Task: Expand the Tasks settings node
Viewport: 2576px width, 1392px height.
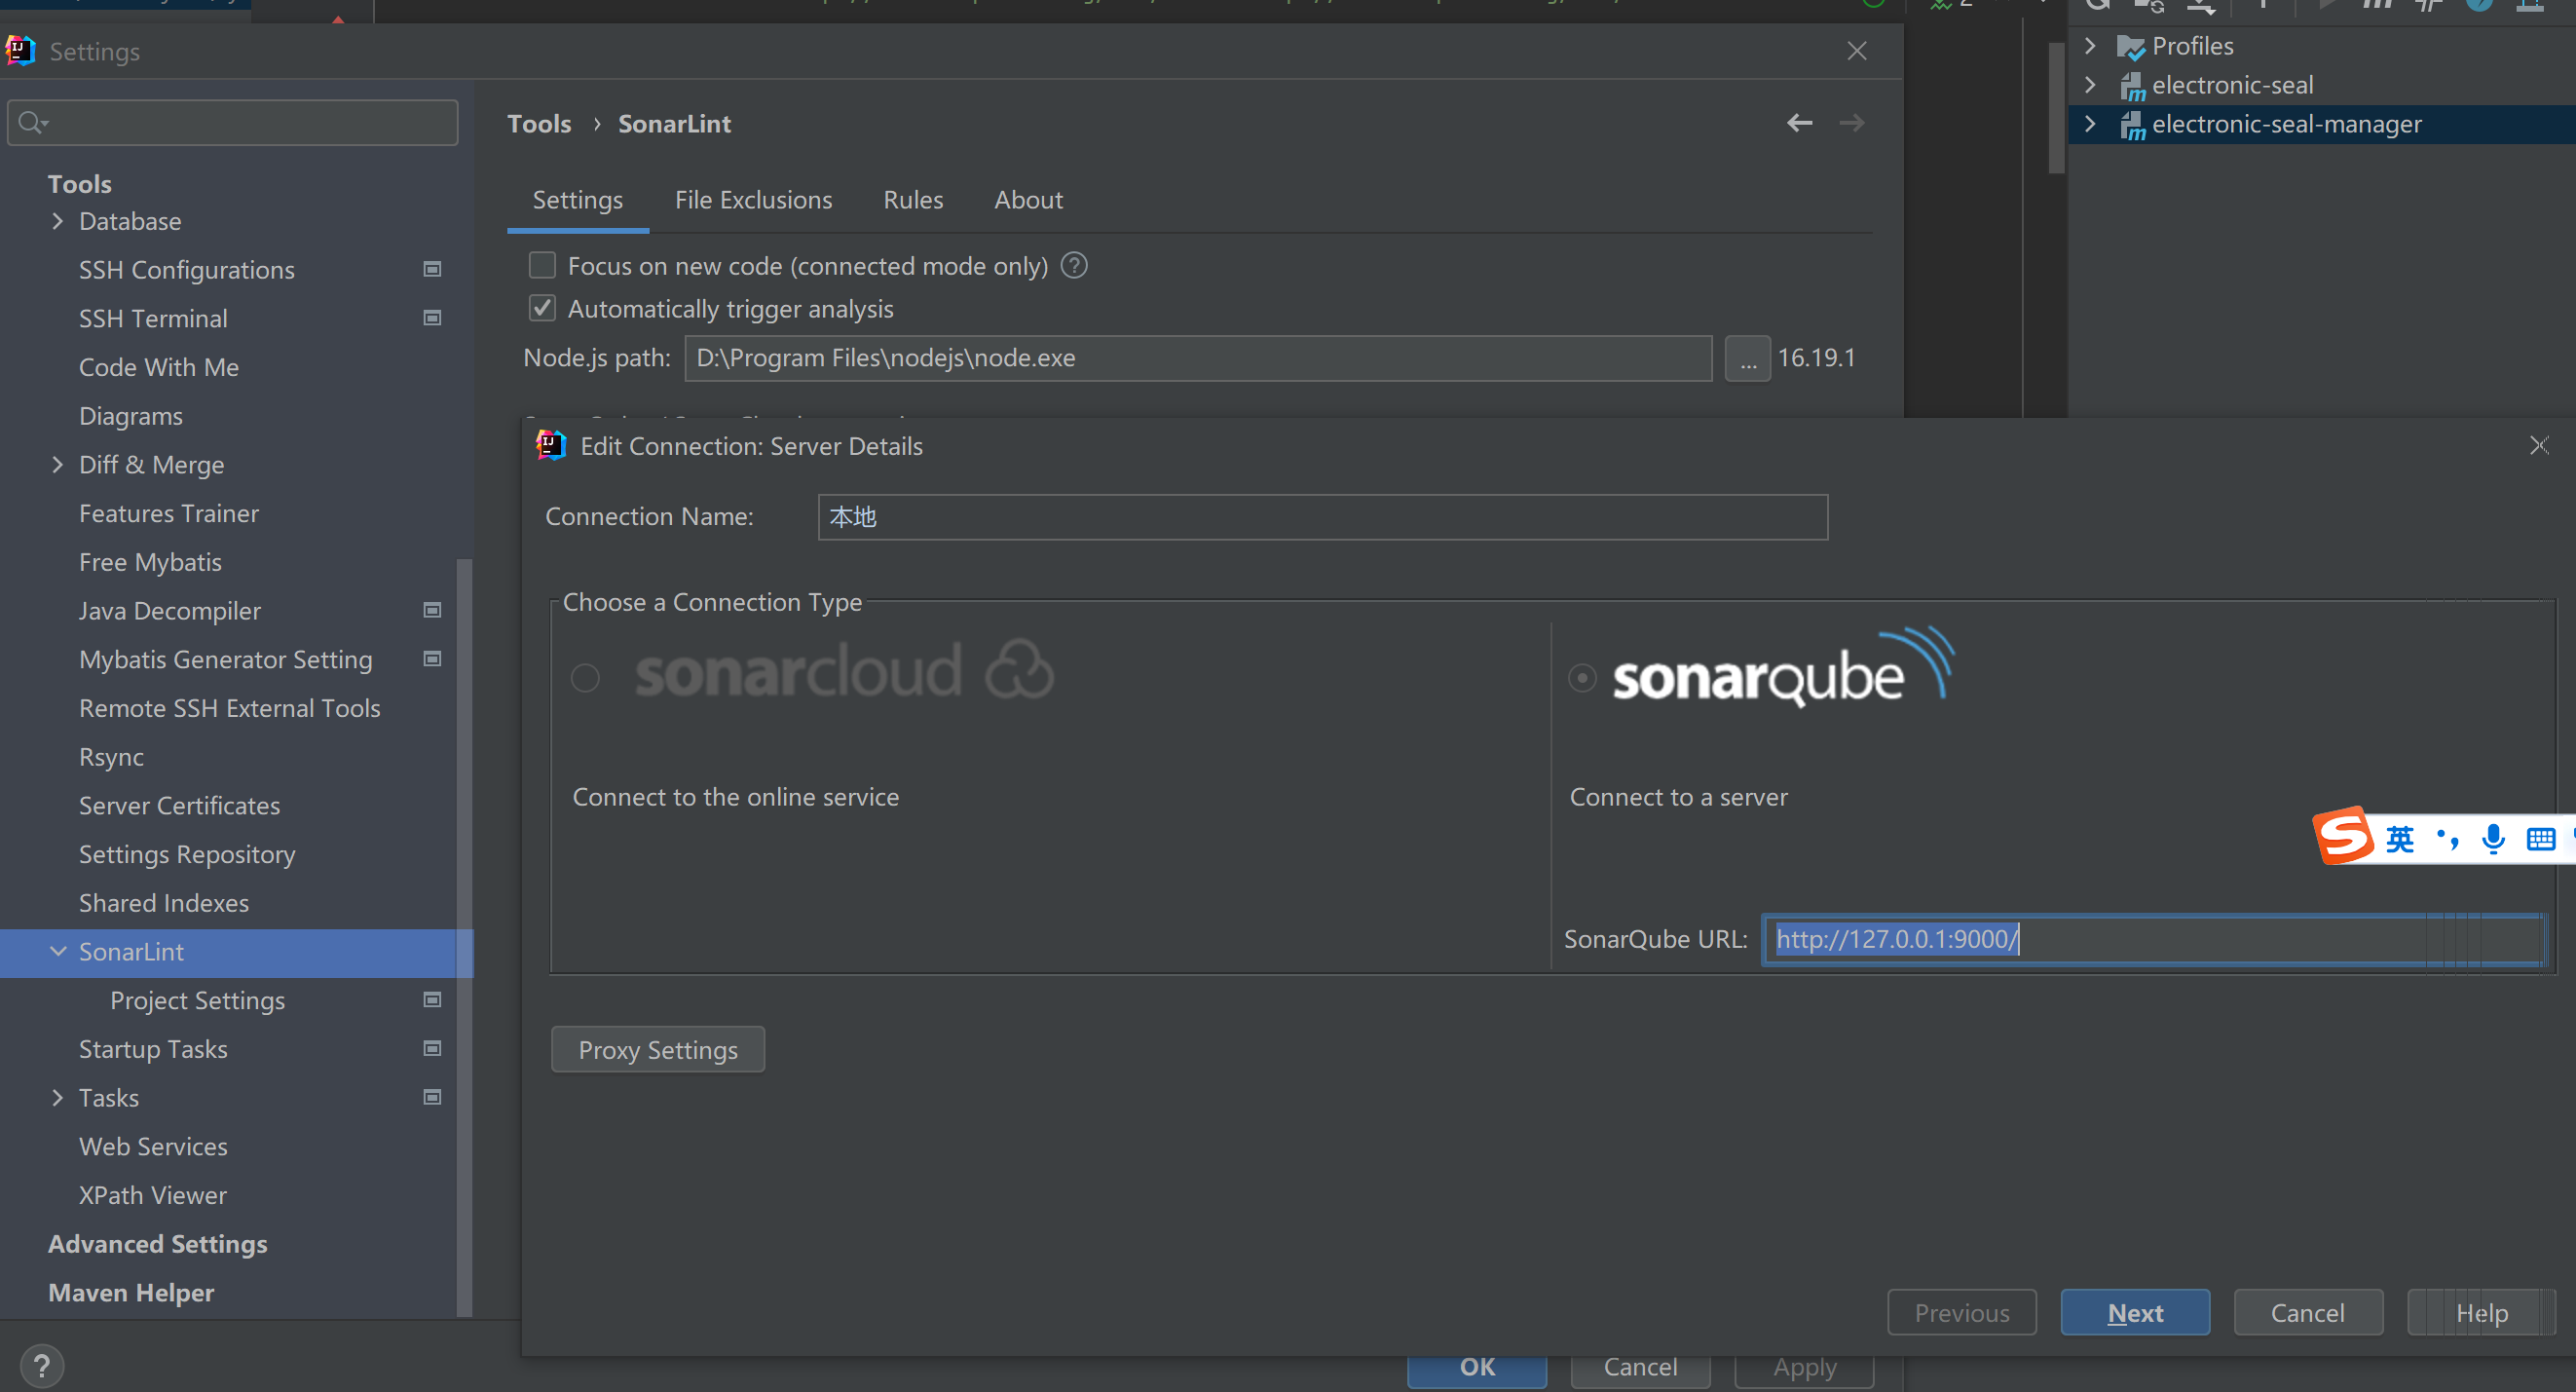Action: pyautogui.click(x=57, y=1097)
